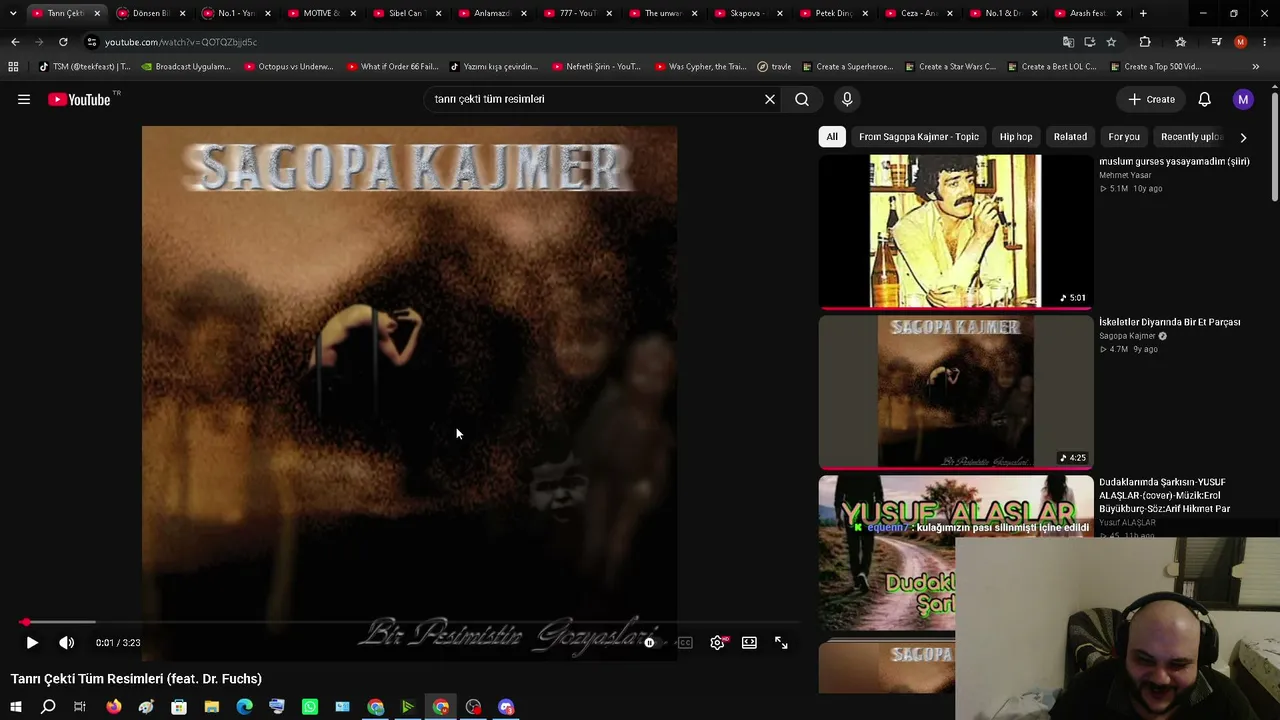Open player settings gear
The height and width of the screenshot is (720, 1280).
(x=717, y=643)
